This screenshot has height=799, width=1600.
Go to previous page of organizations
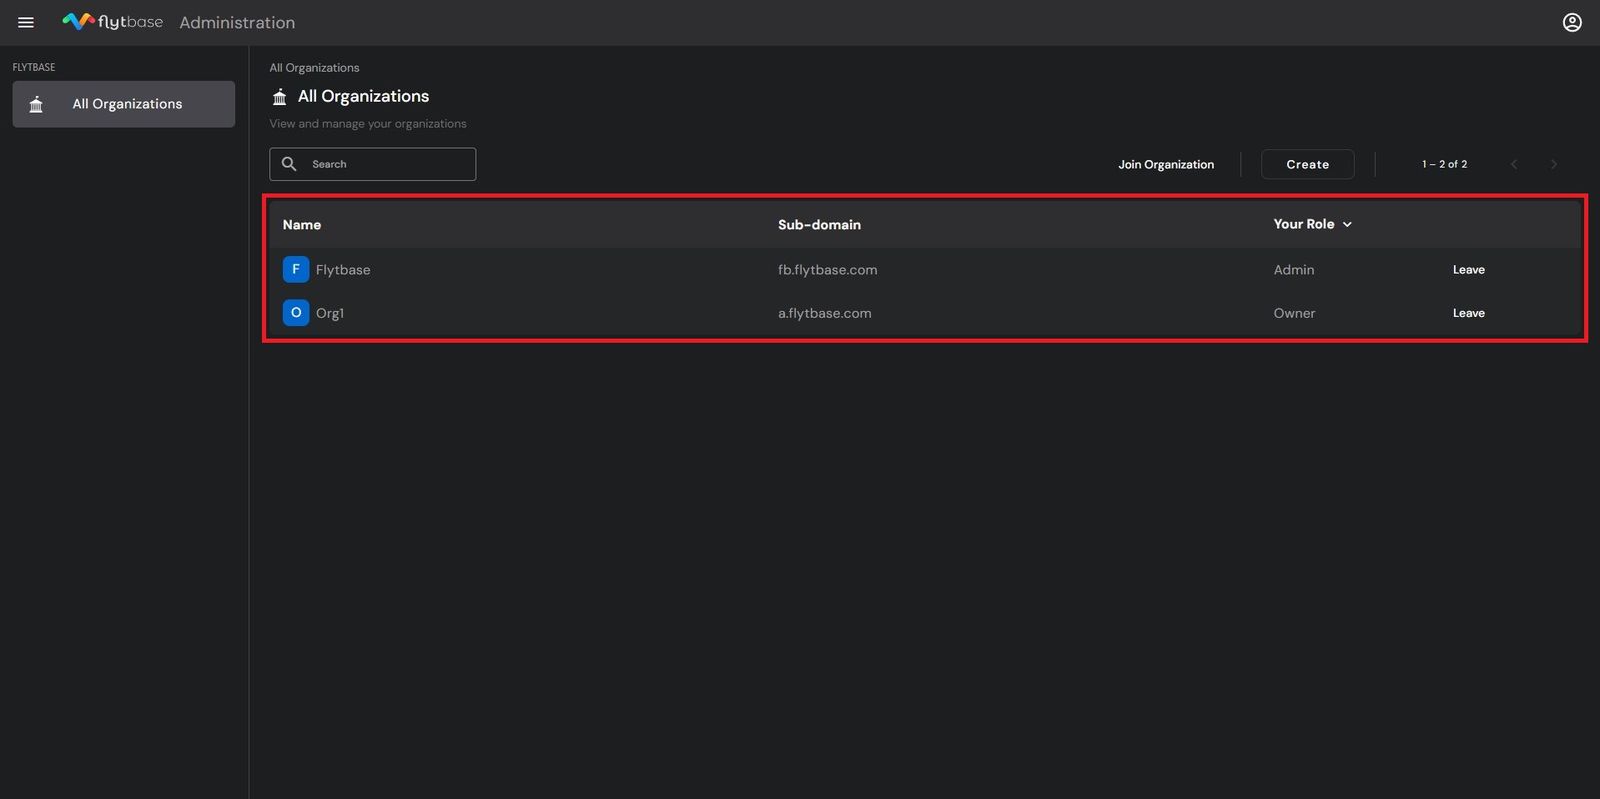pos(1514,164)
